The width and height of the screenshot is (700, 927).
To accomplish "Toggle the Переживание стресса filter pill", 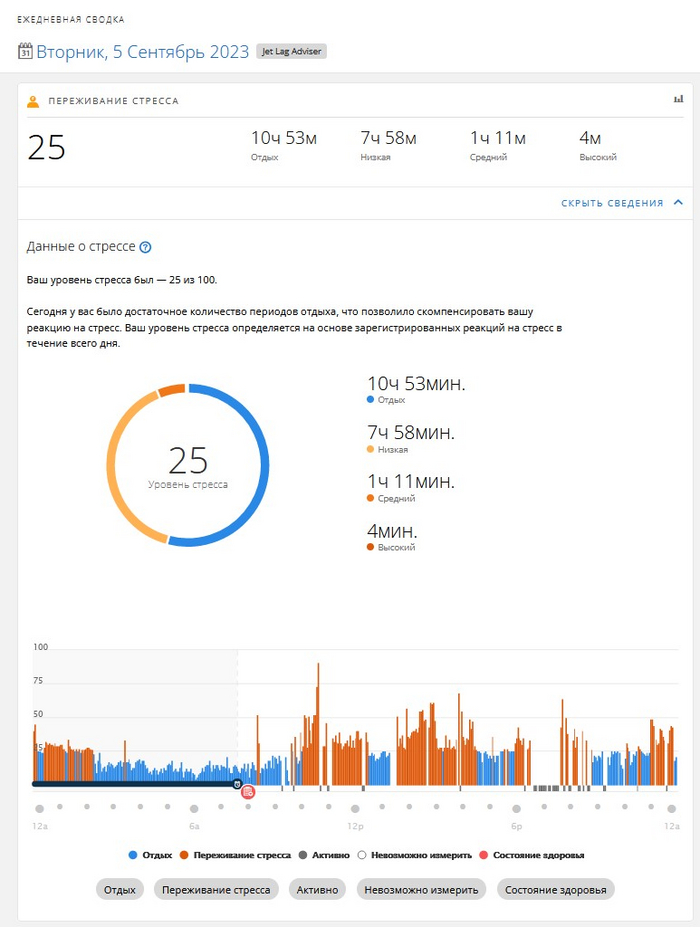I will pos(216,889).
